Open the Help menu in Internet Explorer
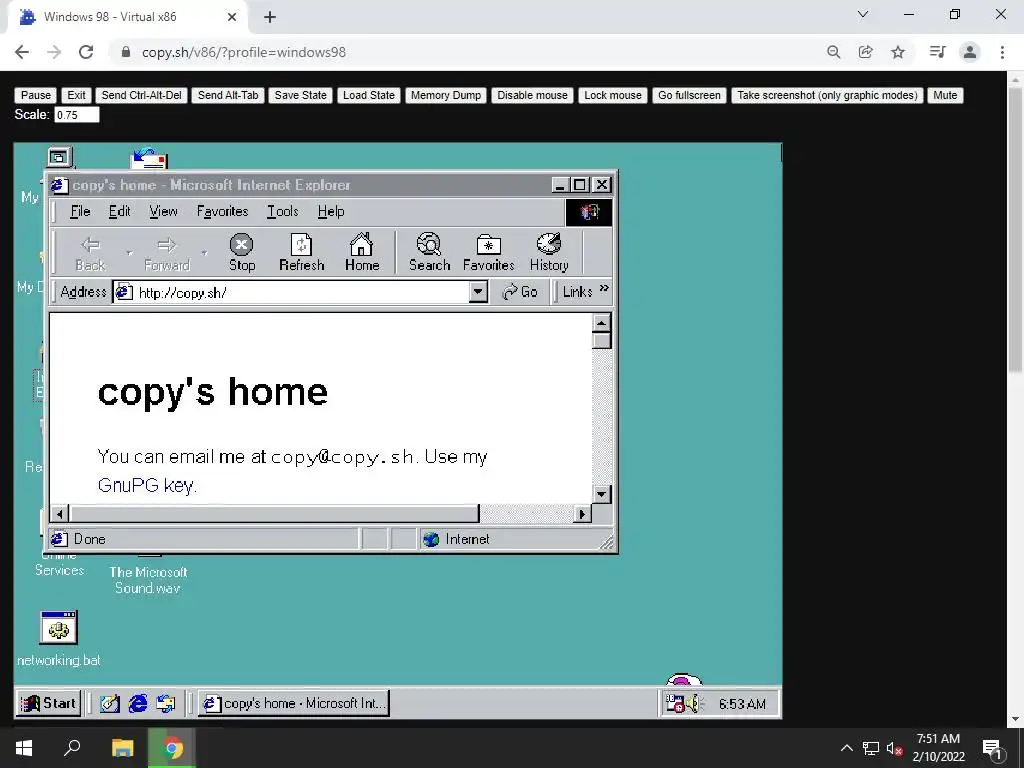Image resolution: width=1024 pixels, height=768 pixels. 331,211
